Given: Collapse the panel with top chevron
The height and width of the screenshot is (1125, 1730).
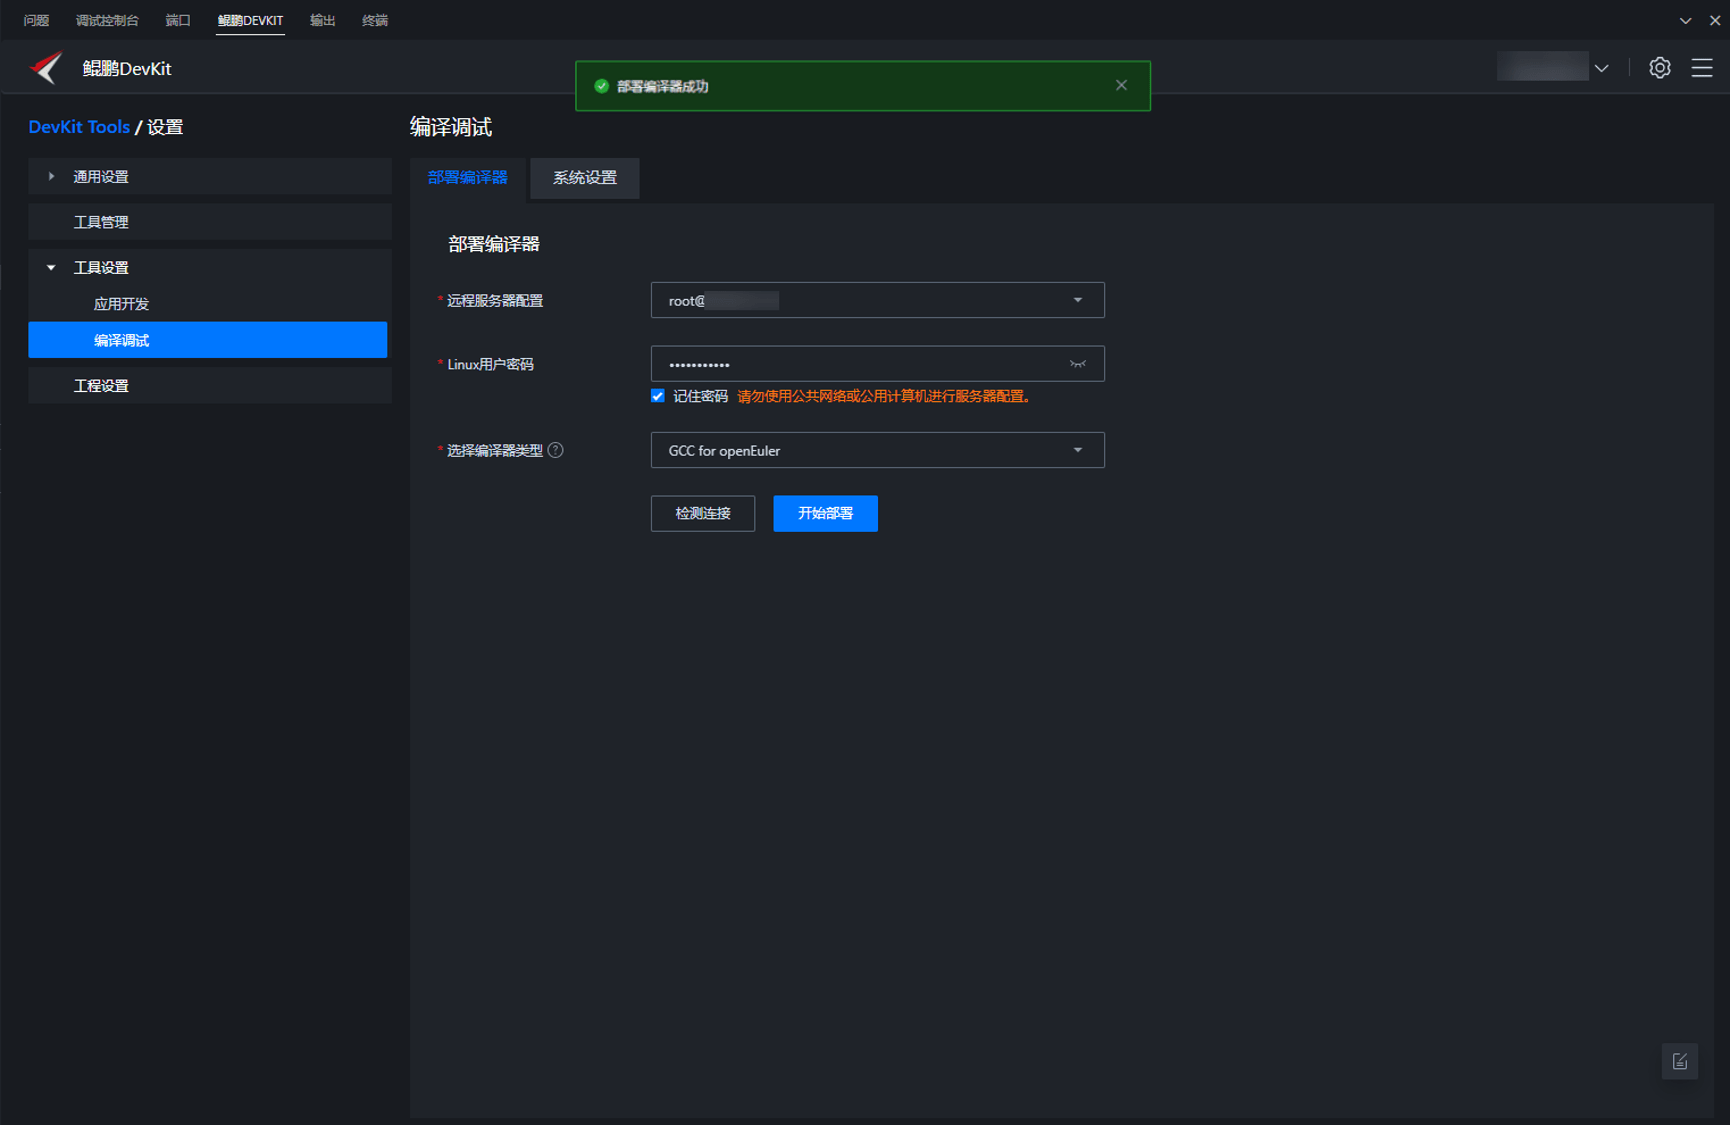Looking at the screenshot, I should [1686, 20].
